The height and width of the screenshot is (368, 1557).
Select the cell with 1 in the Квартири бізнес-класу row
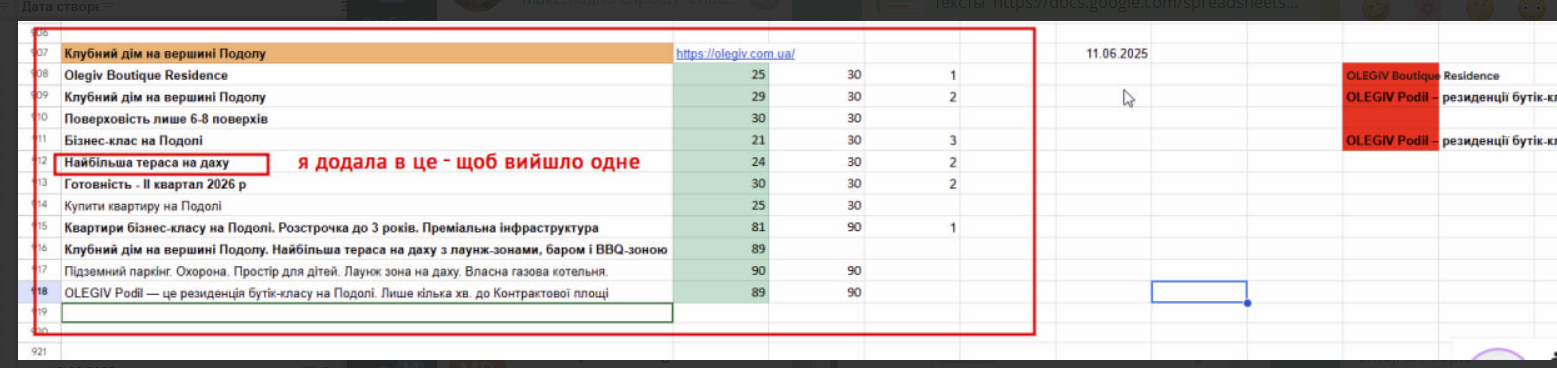913,228
